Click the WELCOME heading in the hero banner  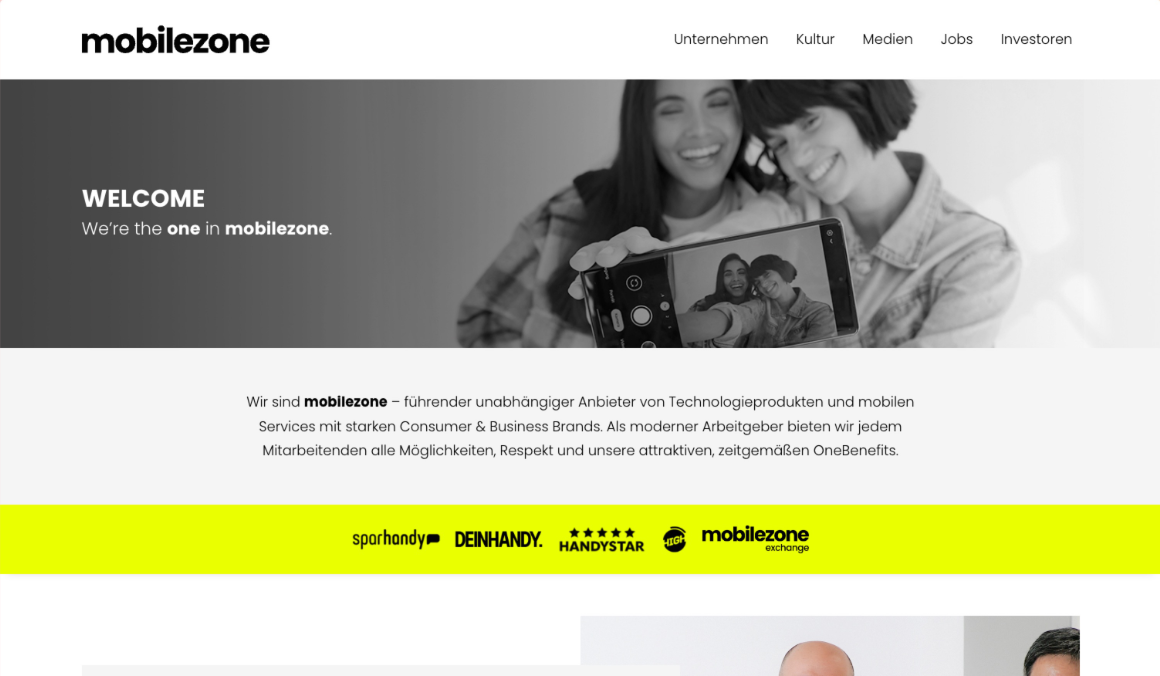144,198
